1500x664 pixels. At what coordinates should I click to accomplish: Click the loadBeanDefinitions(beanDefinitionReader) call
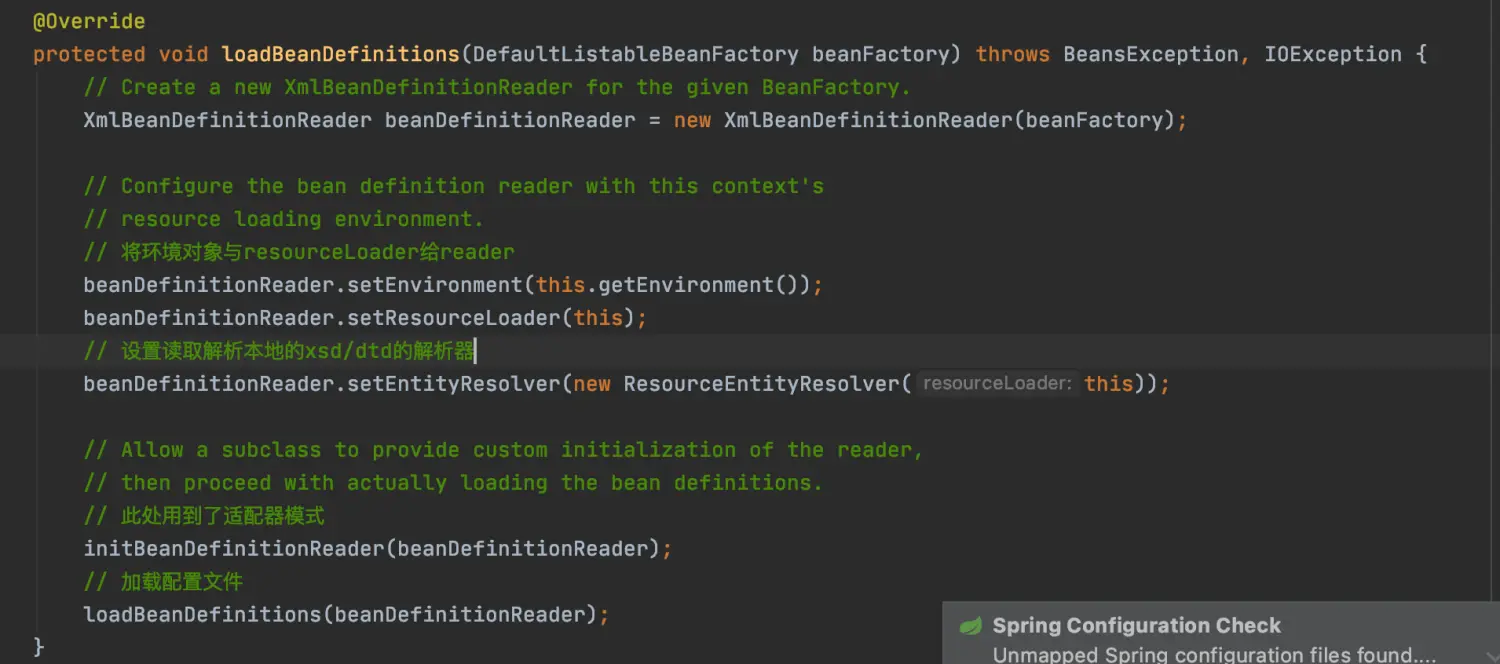pyautogui.click(x=340, y=615)
